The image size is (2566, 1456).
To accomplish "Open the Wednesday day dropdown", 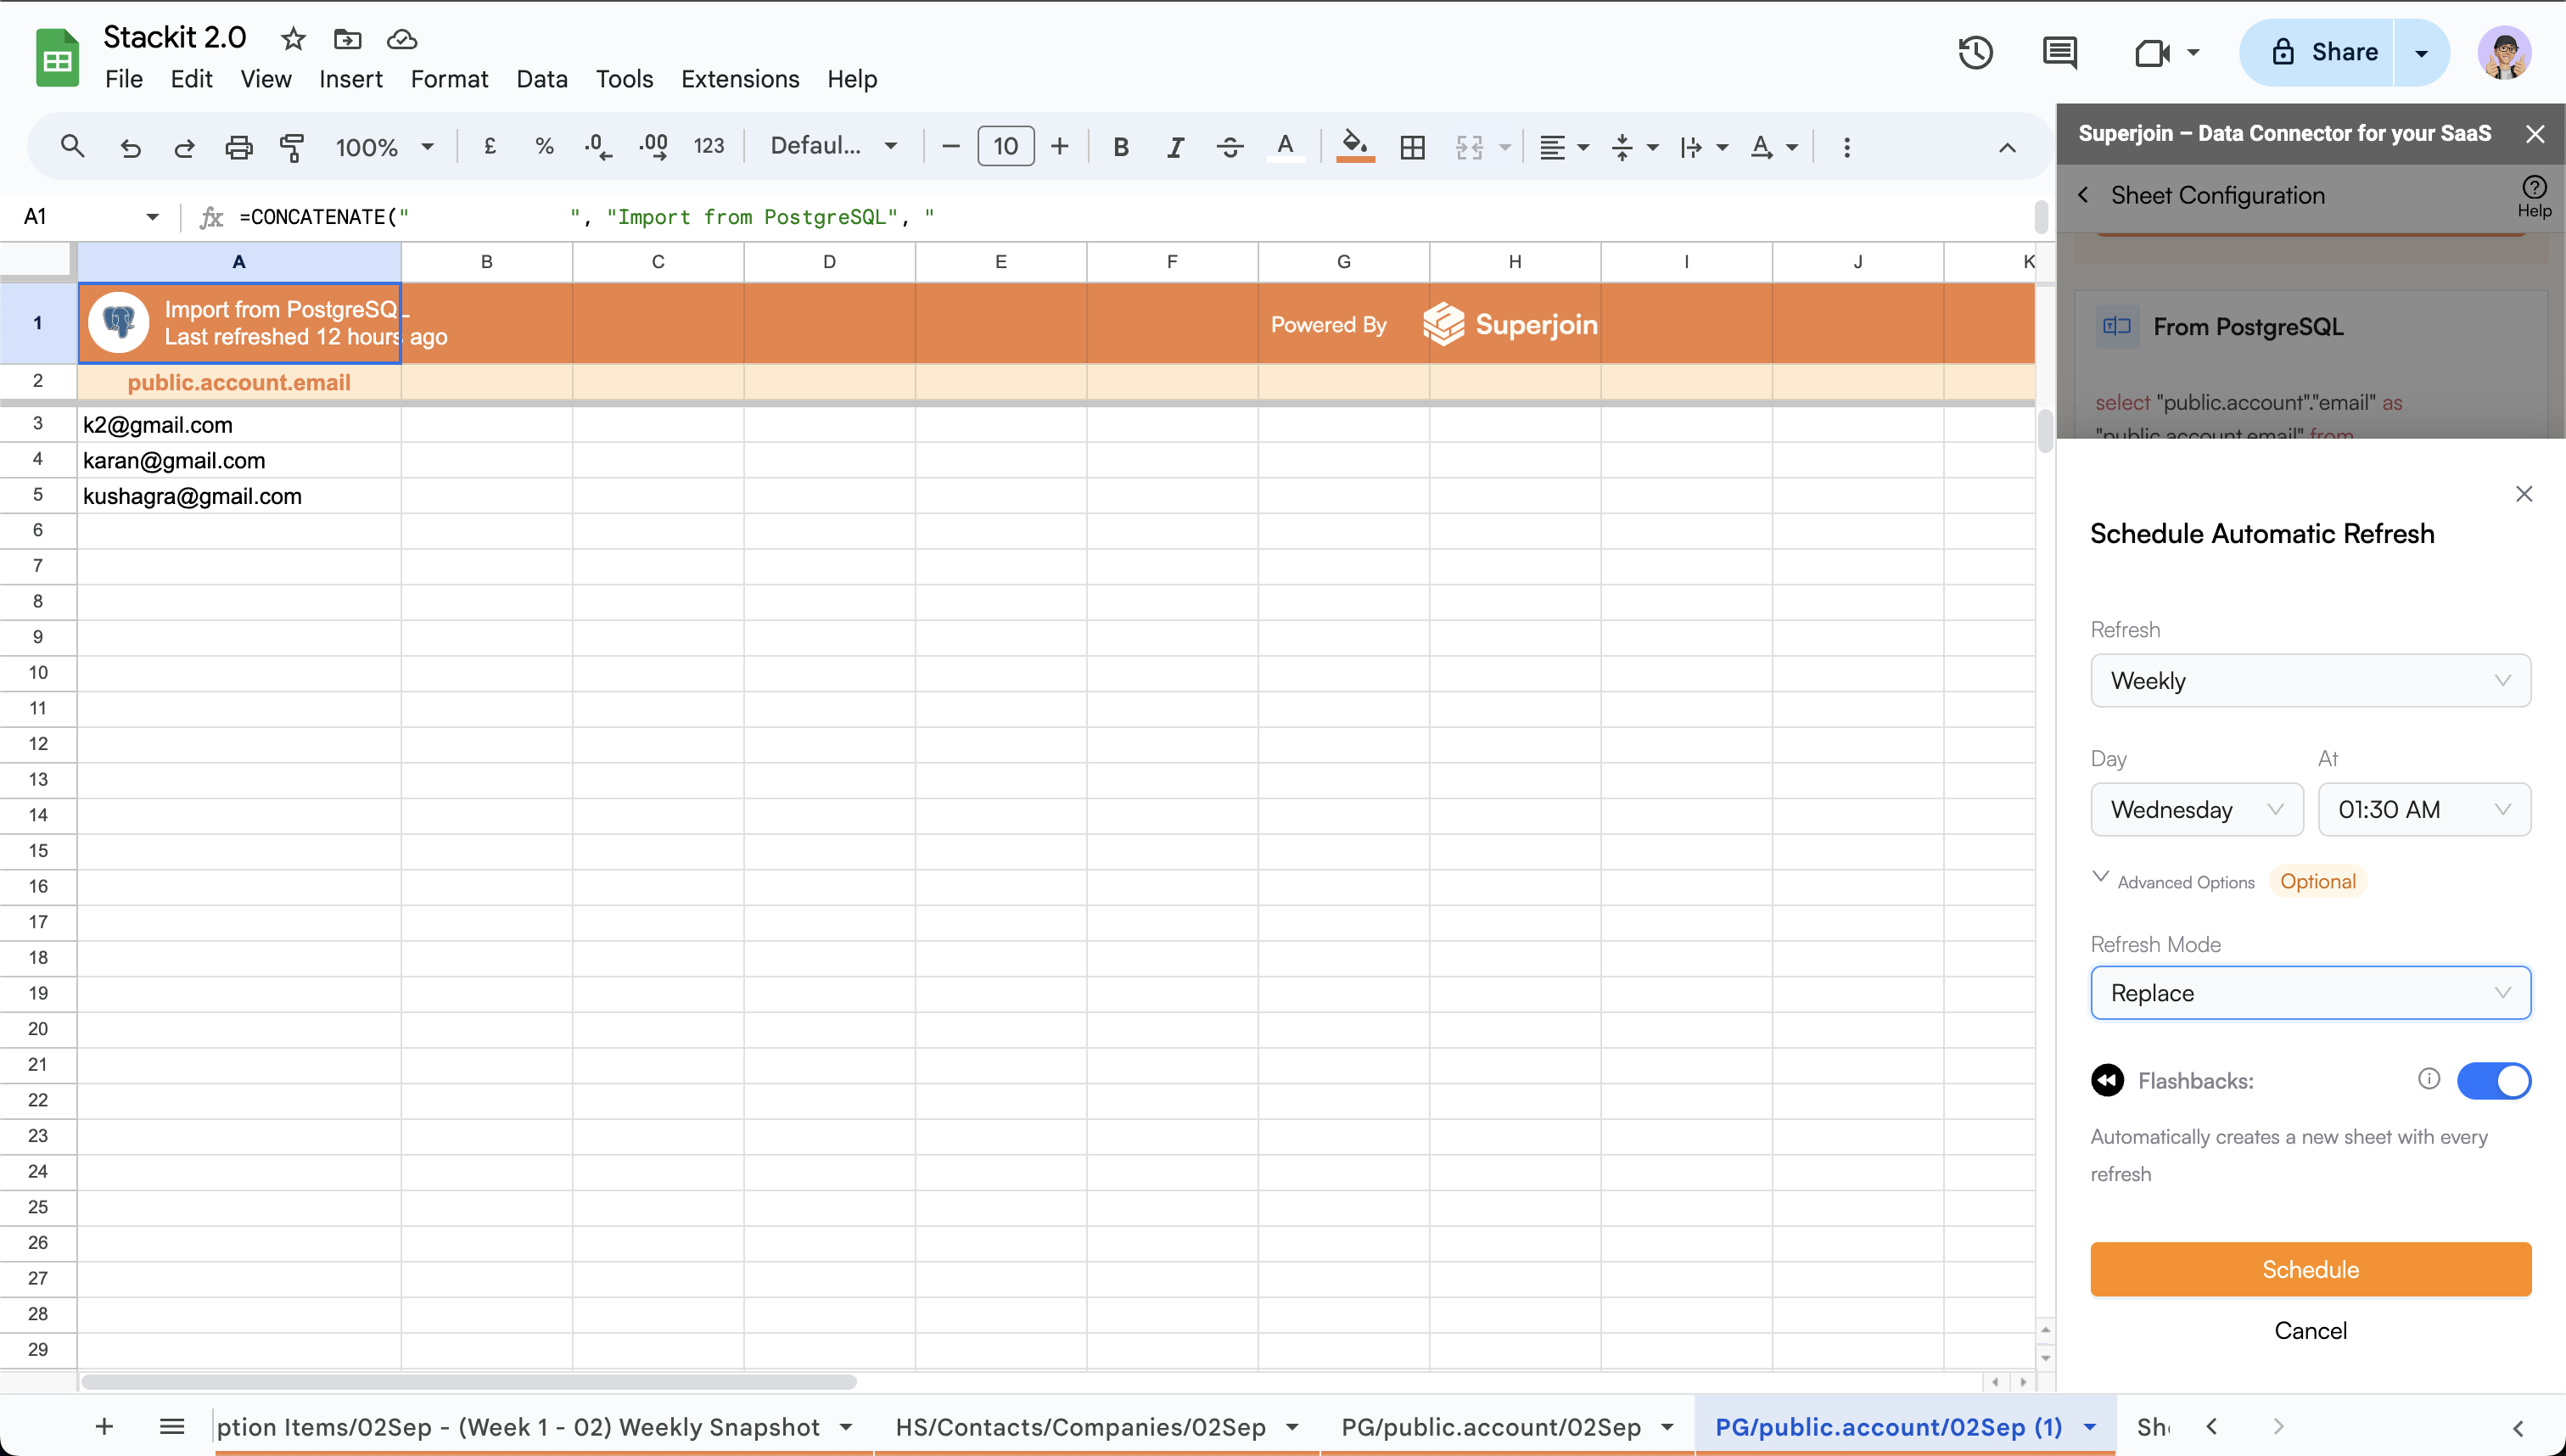I will click(x=2196, y=810).
